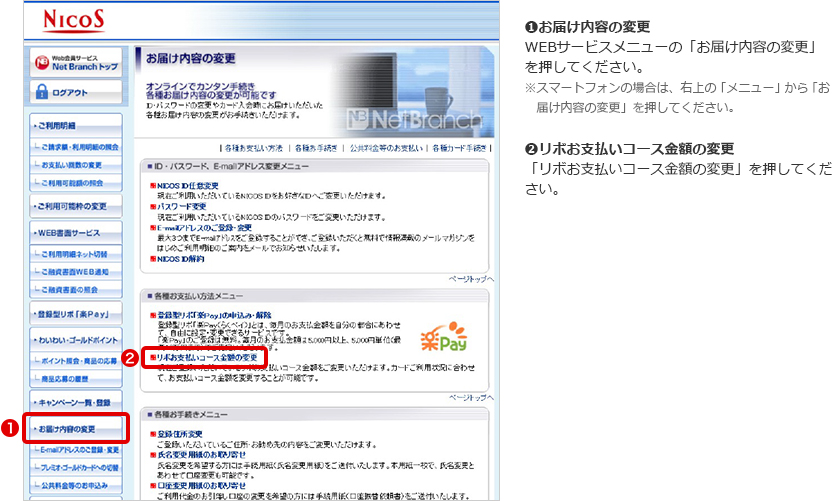Click the NICOS logo at top left
Image resolution: width=835 pixels, height=501 pixels.
click(71, 19)
